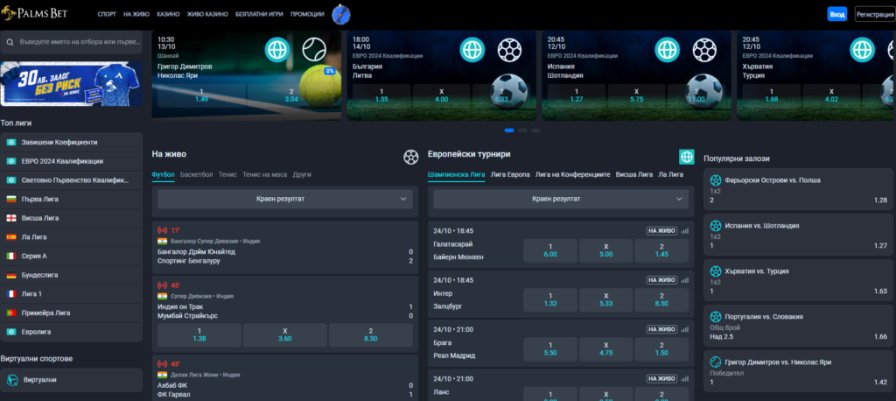This screenshot has width=896, height=401.
Task: Open the КАЗИНО menu item
Action: [x=168, y=15]
